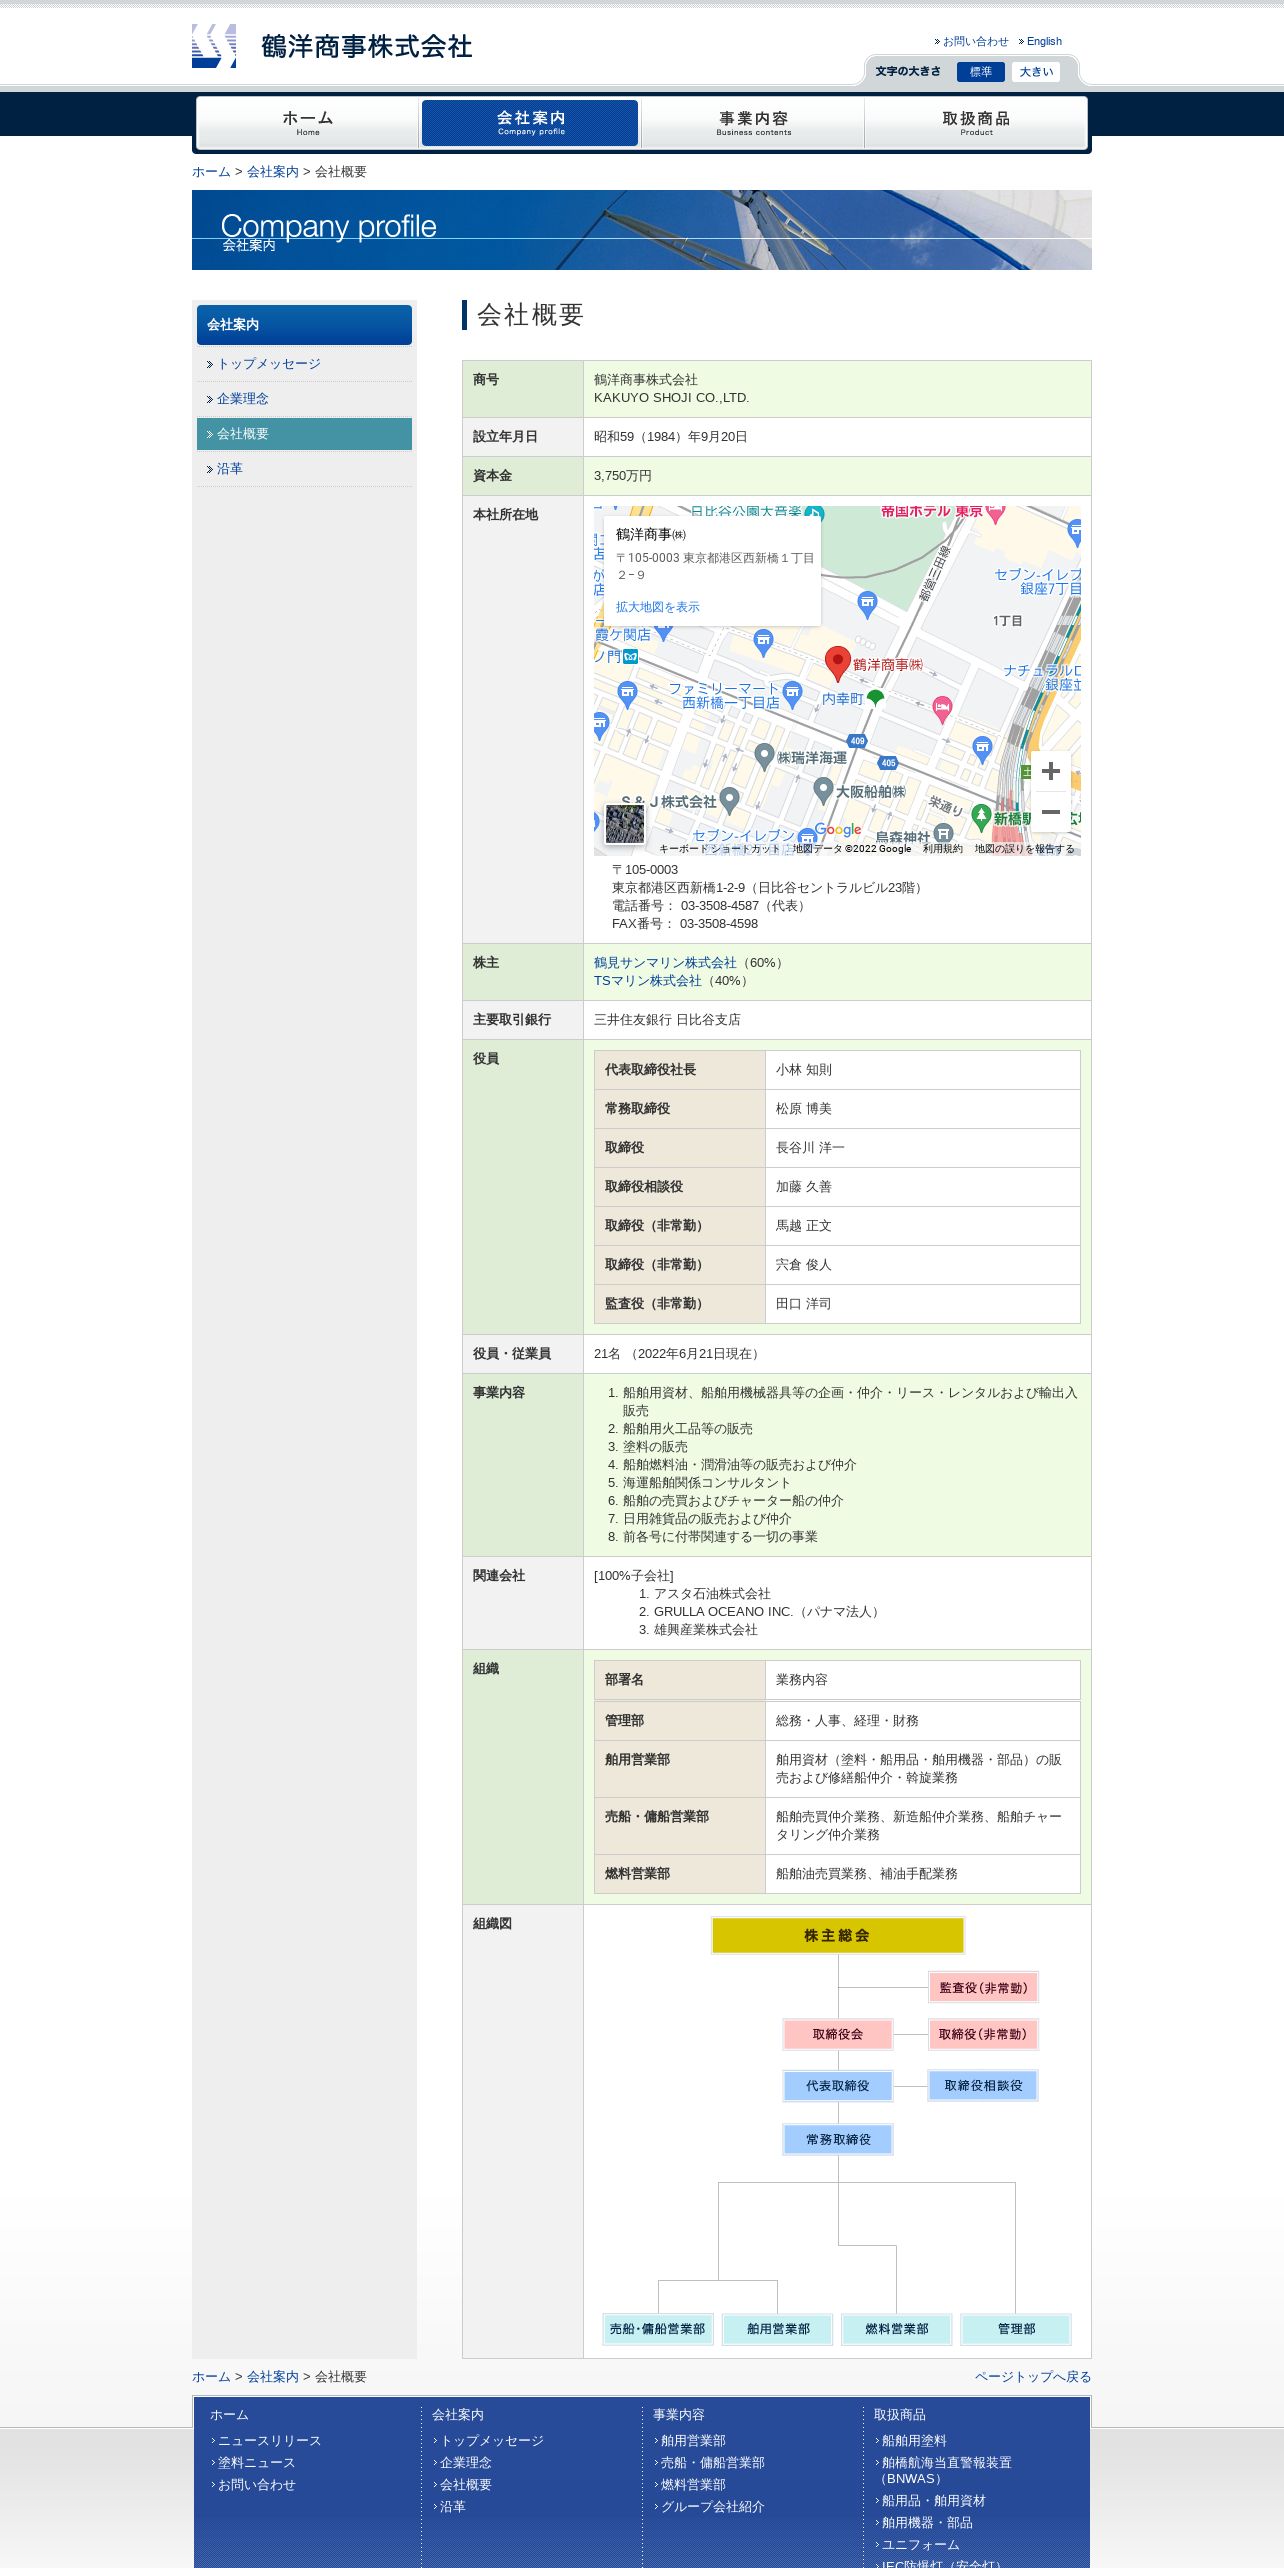Open footer 沿革 link
1284x2568 pixels.
pyautogui.click(x=453, y=2507)
